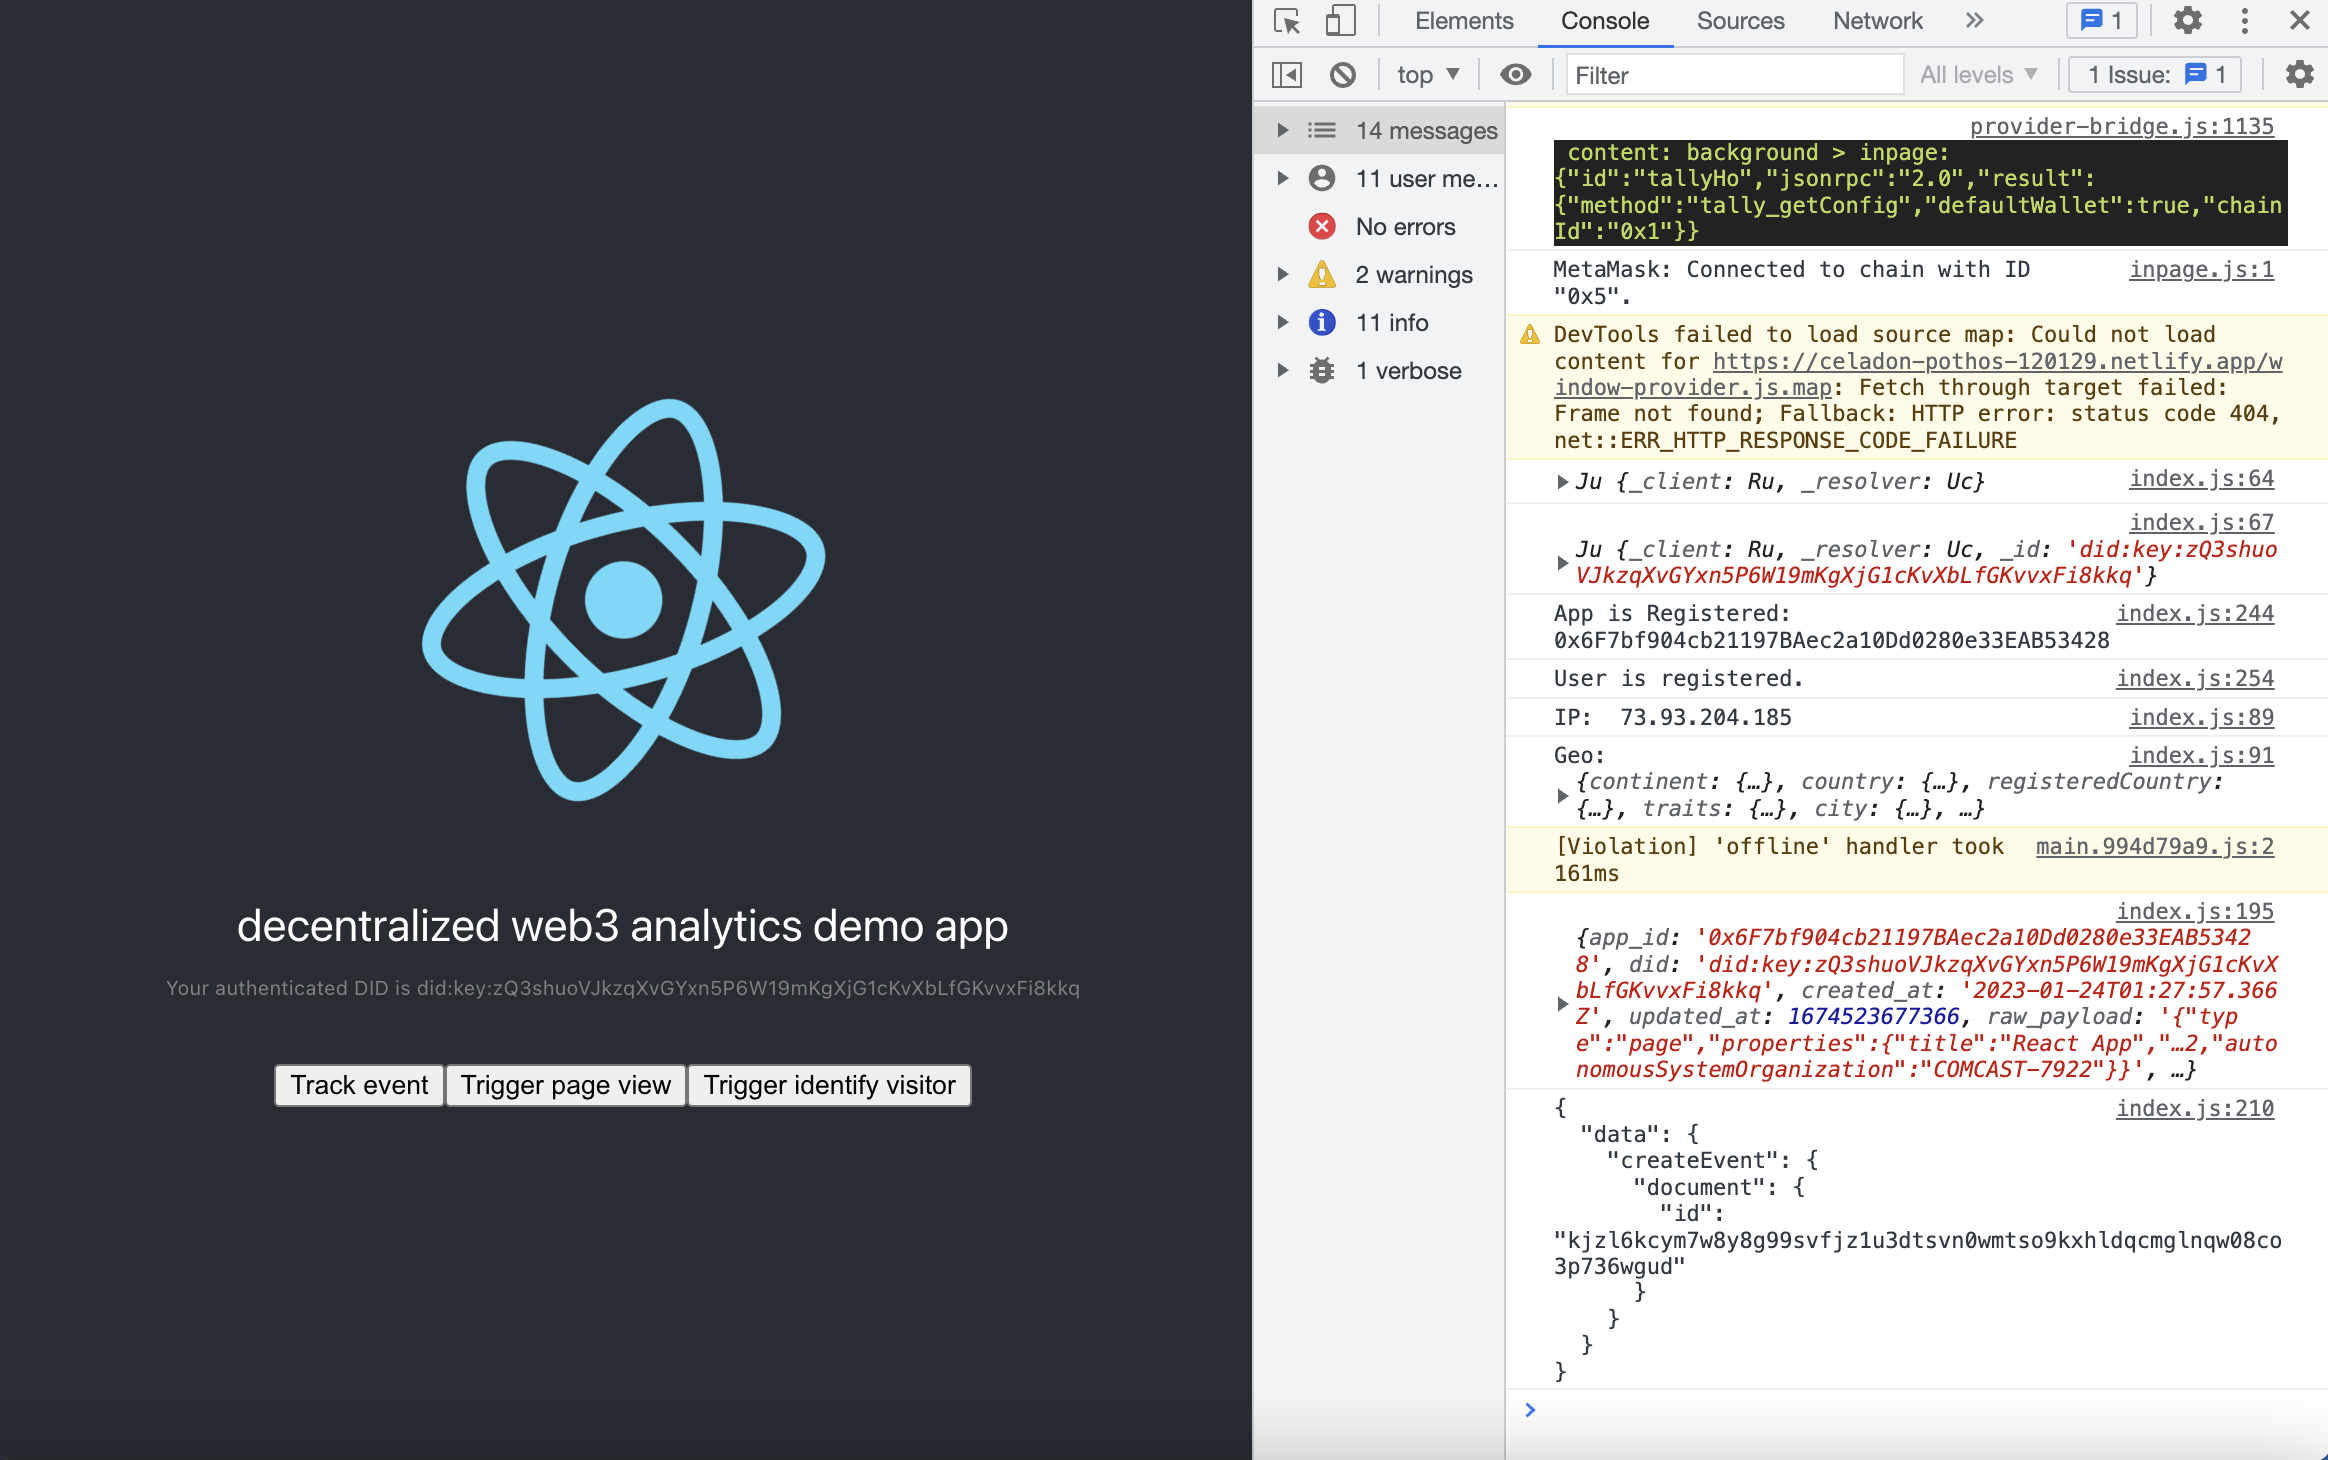Image resolution: width=2328 pixels, height=1460 pixels.
Task: Select the Console tab
Action: (x=1605, y=21)
